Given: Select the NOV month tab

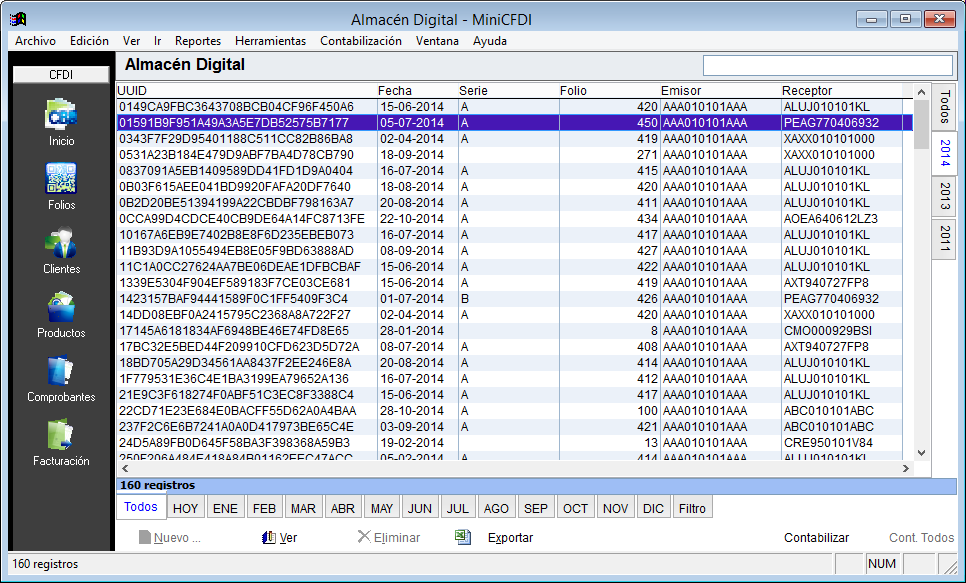Looking at the screenshot, I should [x=615, y=508].
